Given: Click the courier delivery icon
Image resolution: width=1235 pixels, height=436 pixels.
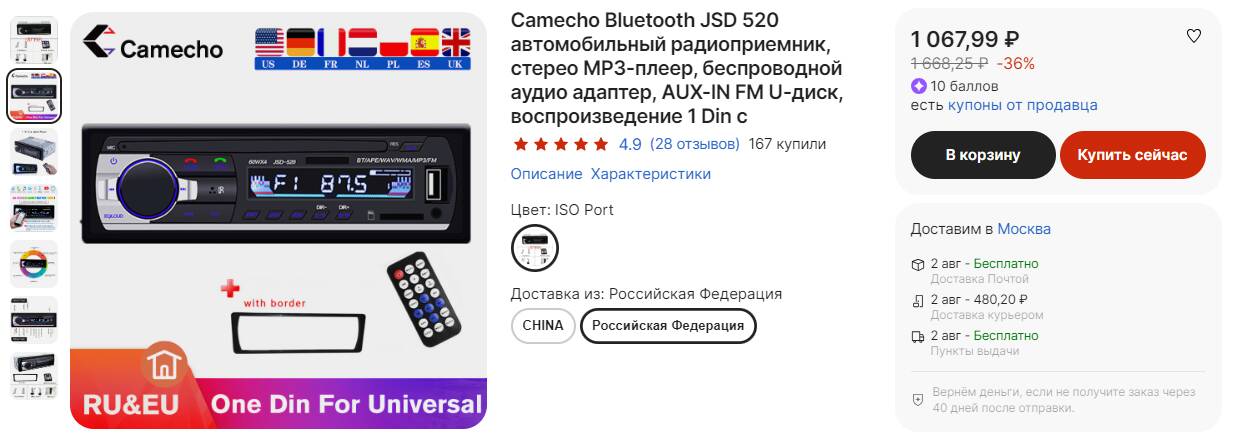Looking at the screenshot, I should click(917, 300).
